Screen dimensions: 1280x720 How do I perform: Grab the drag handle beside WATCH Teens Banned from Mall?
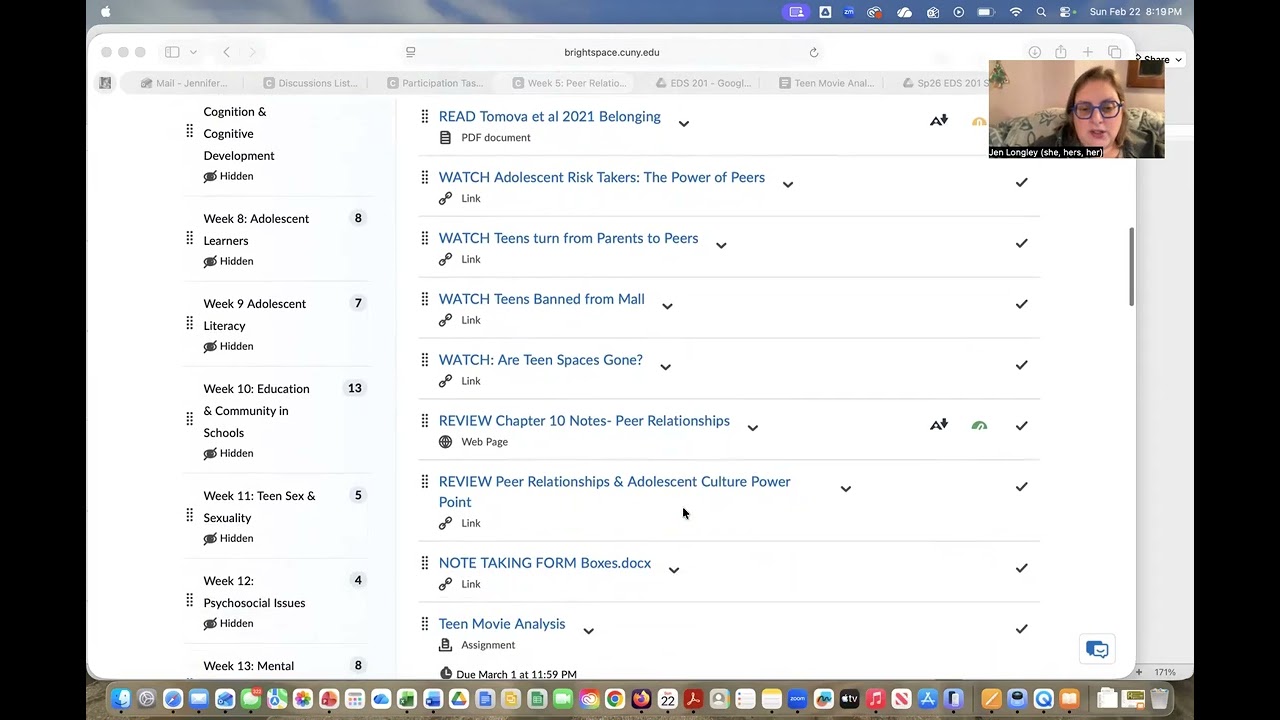tap(424, 299)
